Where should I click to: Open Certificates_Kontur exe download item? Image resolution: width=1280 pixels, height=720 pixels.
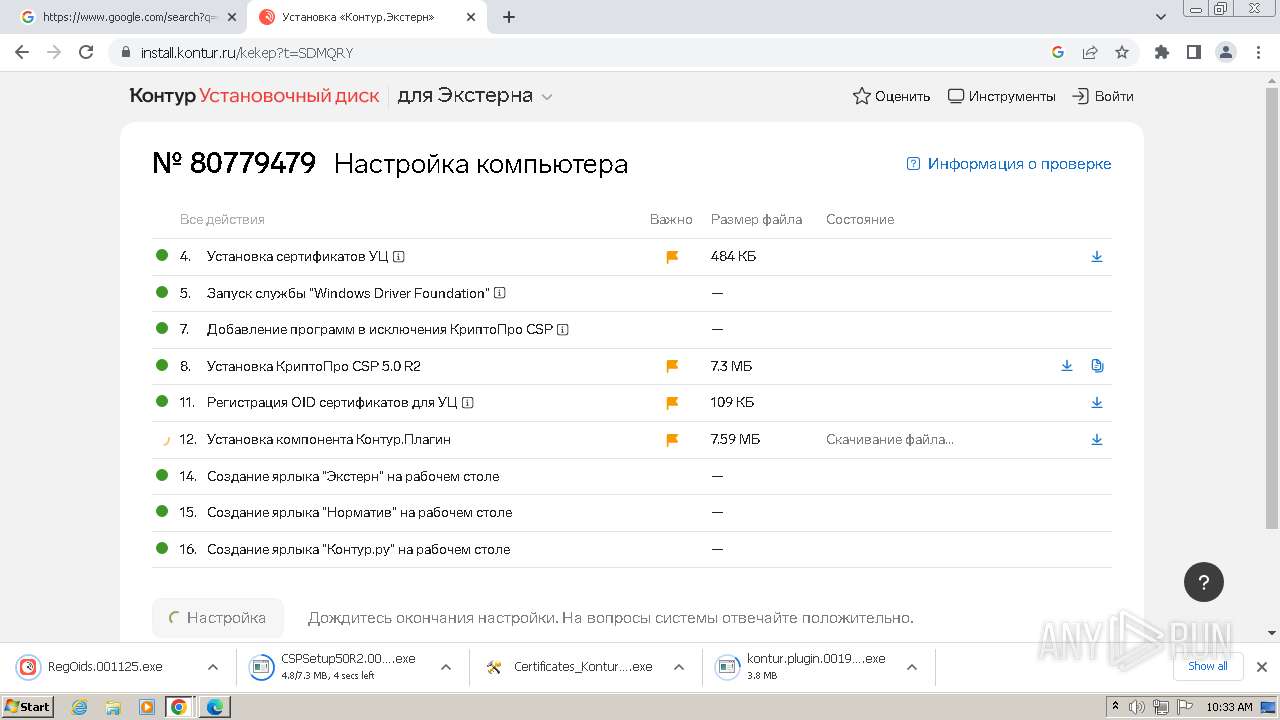(571, 667)
